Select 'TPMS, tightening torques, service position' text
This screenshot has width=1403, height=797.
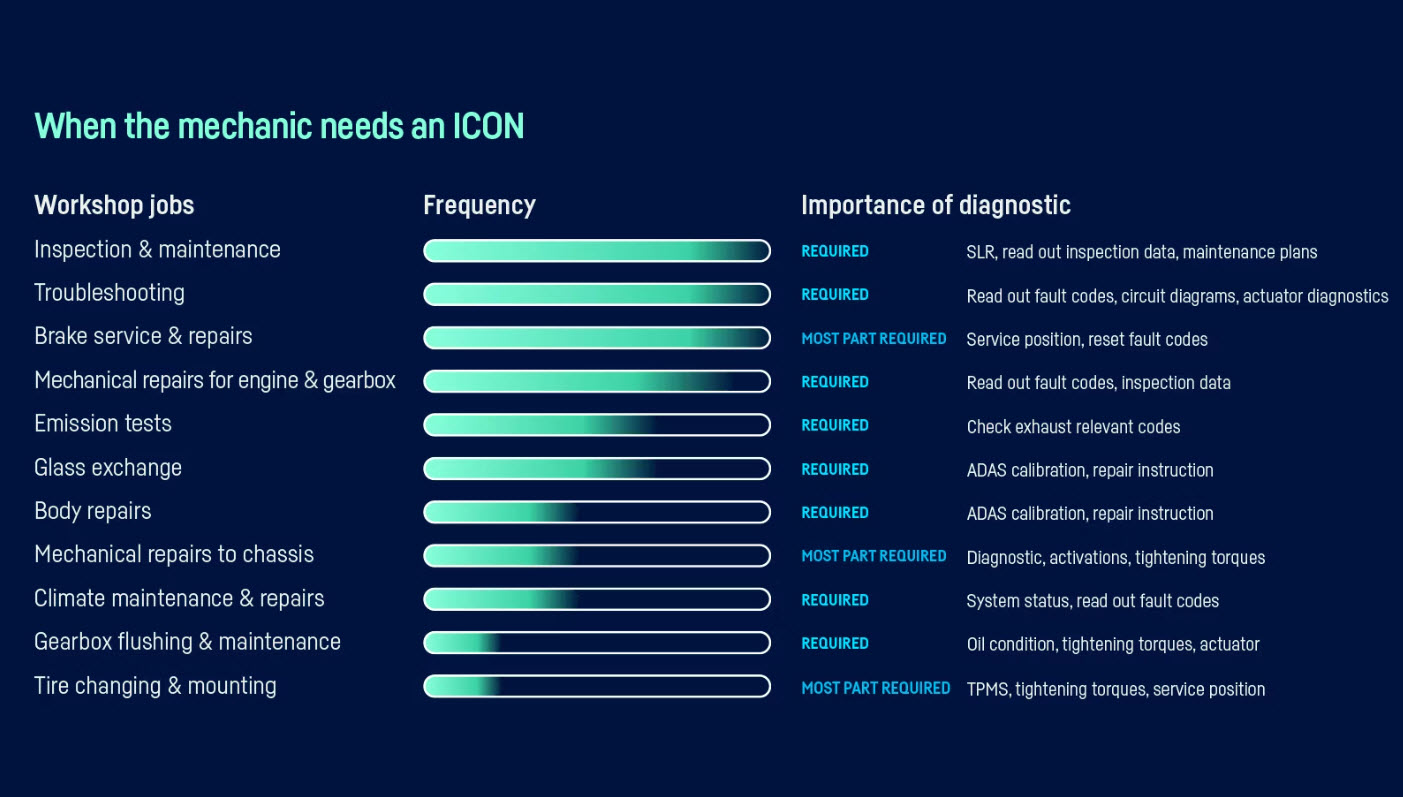1116,689
